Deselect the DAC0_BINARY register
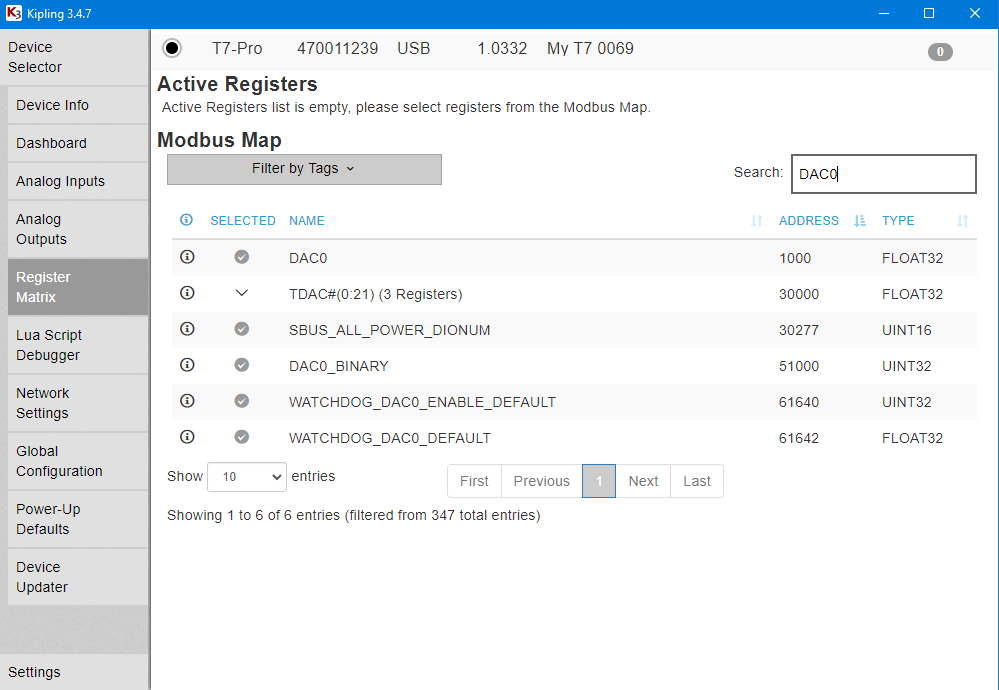 (241, 365)
